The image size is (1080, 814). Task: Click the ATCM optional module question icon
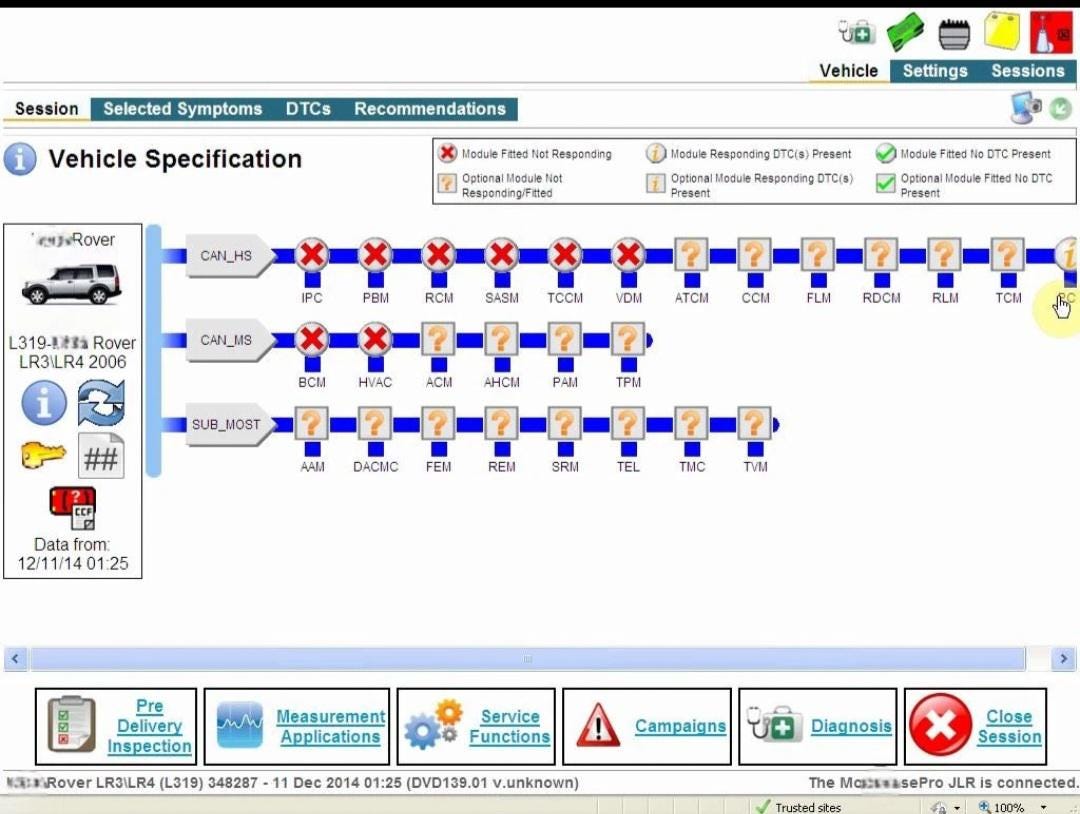click(x=691, y=256)
